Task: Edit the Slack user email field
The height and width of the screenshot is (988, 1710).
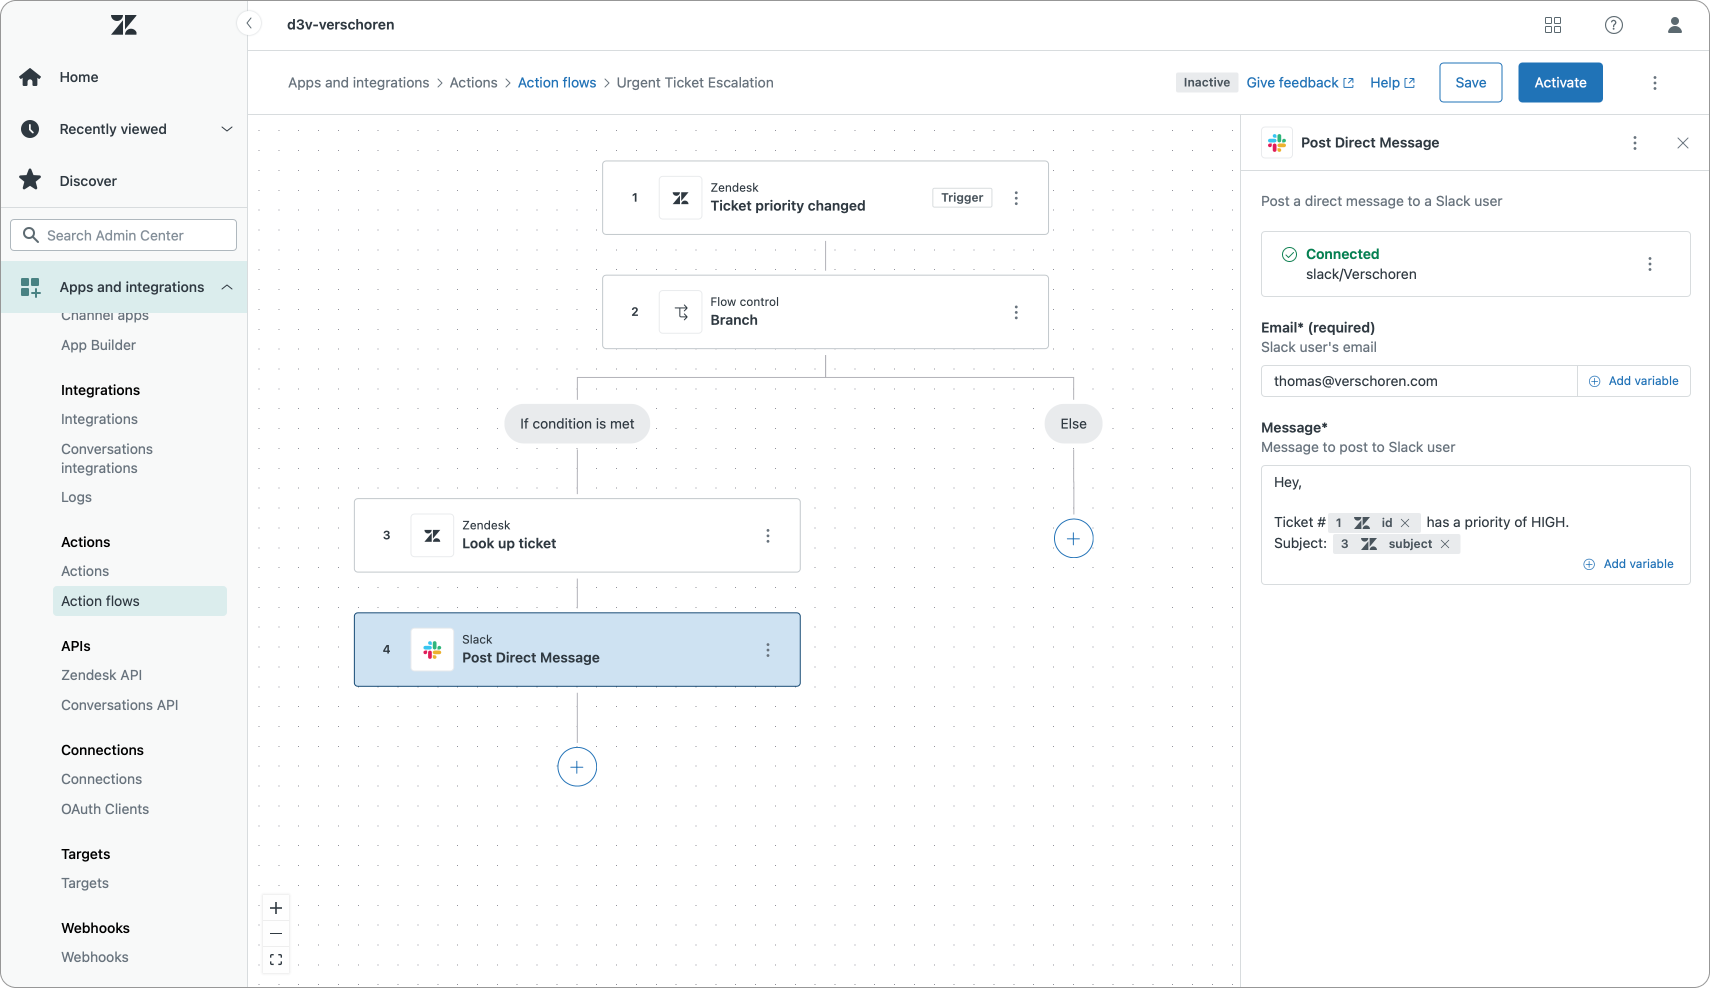Action: pos(1419,381)
